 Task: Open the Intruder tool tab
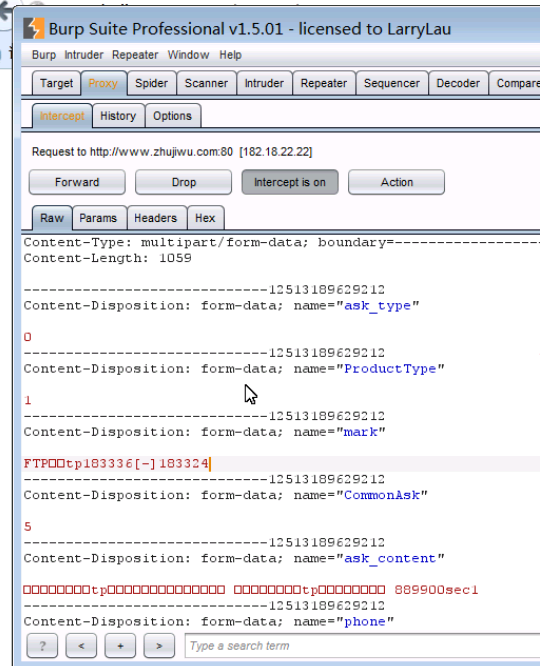click(264, 83)
